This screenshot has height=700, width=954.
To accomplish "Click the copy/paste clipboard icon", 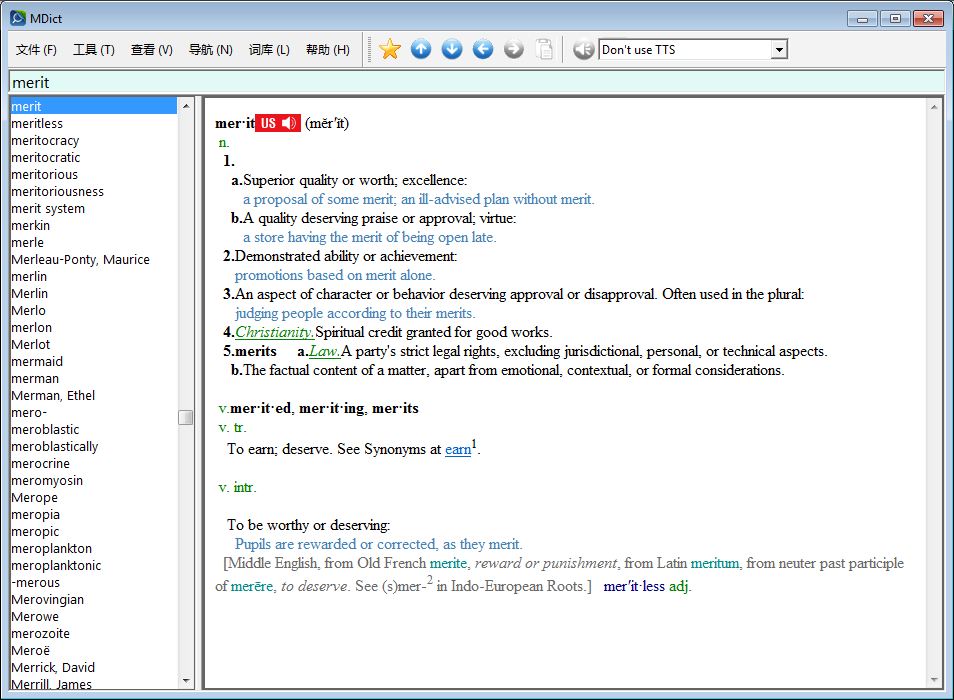I will pyautogui.click(x=544, y=49).
